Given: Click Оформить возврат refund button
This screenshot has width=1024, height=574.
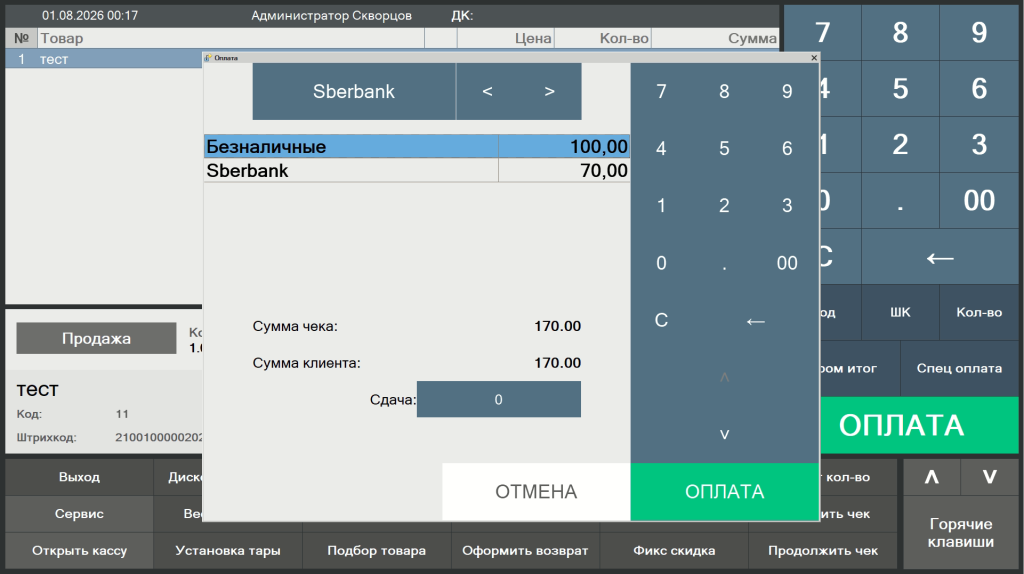Looking at the screenshot, I should 525,550.
